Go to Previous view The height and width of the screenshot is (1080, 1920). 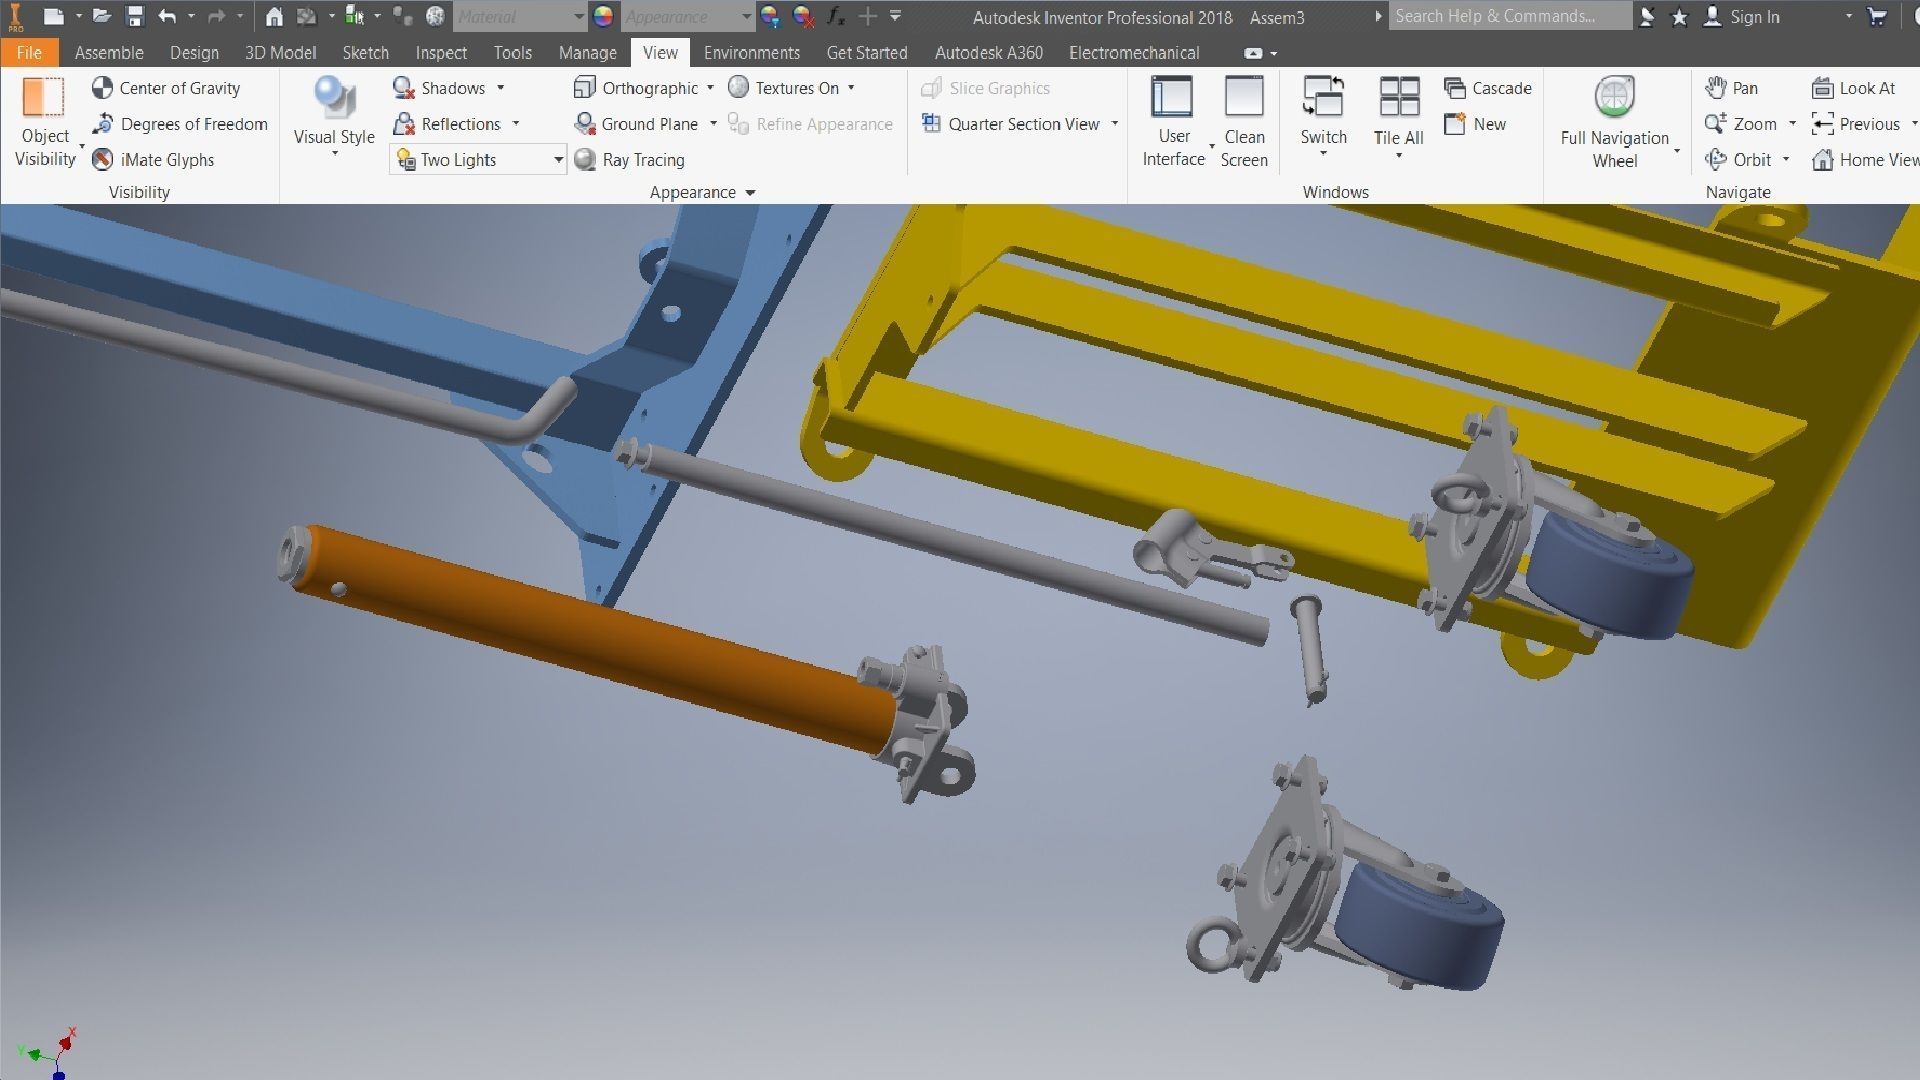pyautogui.click(x=1856, y=124)
